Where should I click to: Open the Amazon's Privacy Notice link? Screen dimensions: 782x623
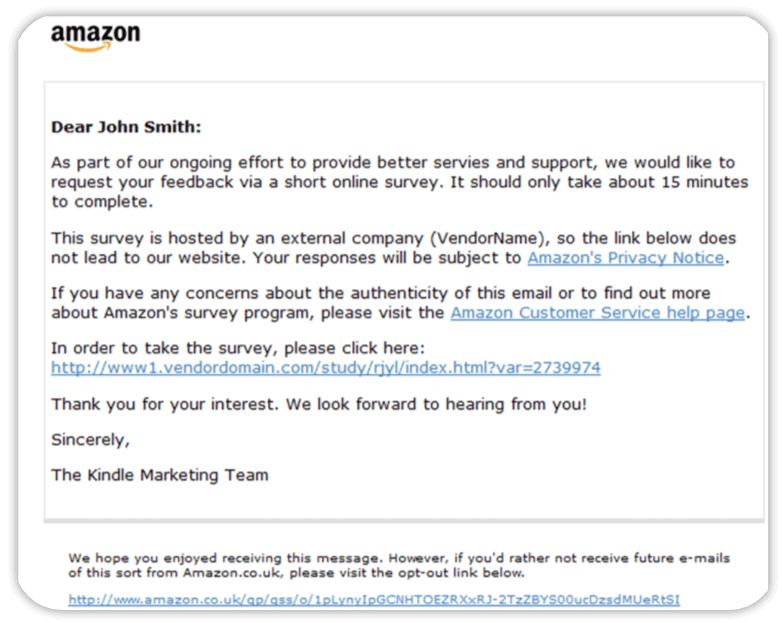[x=625, y=258]
